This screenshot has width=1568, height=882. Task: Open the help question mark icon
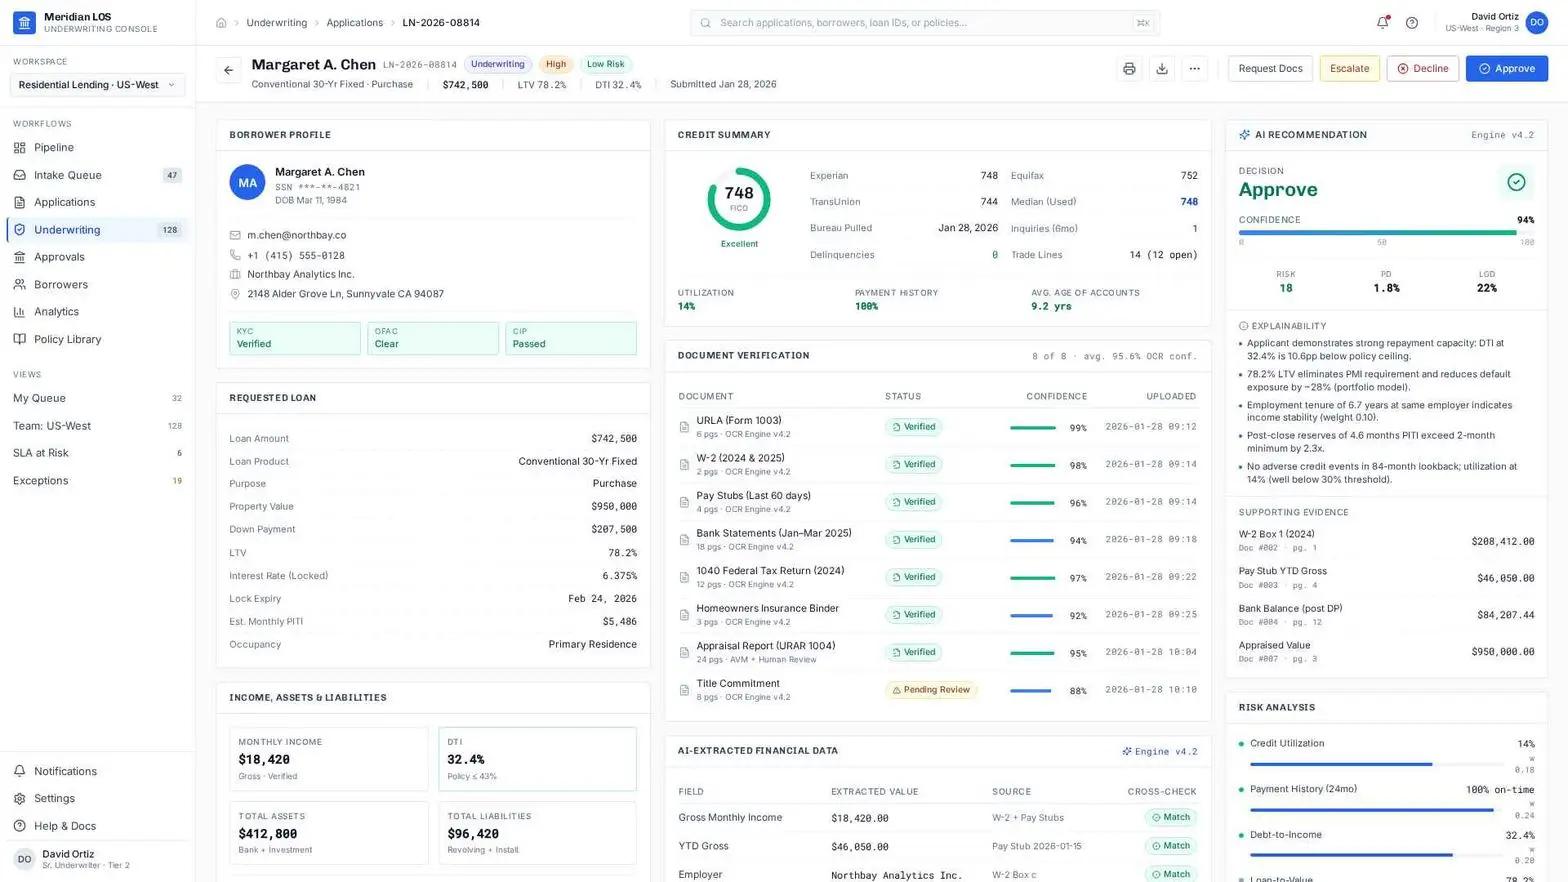pos(1412,22)
